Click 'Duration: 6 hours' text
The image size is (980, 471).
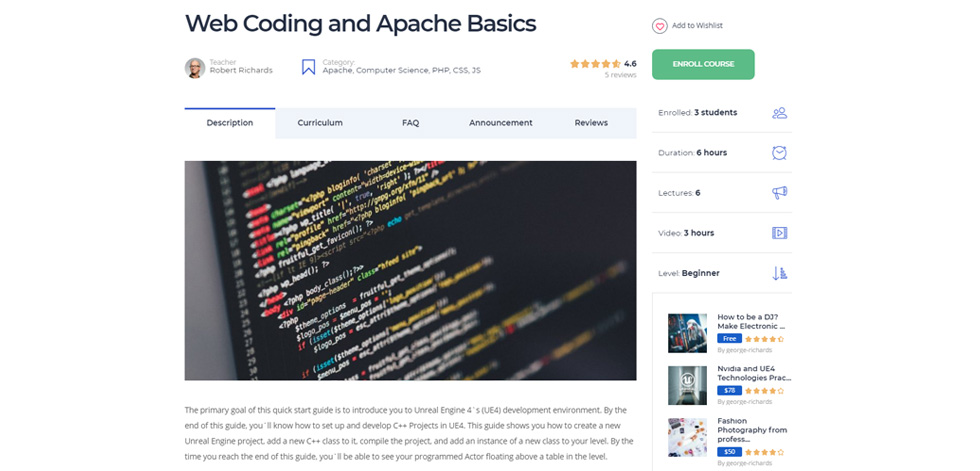click(692, 153)
